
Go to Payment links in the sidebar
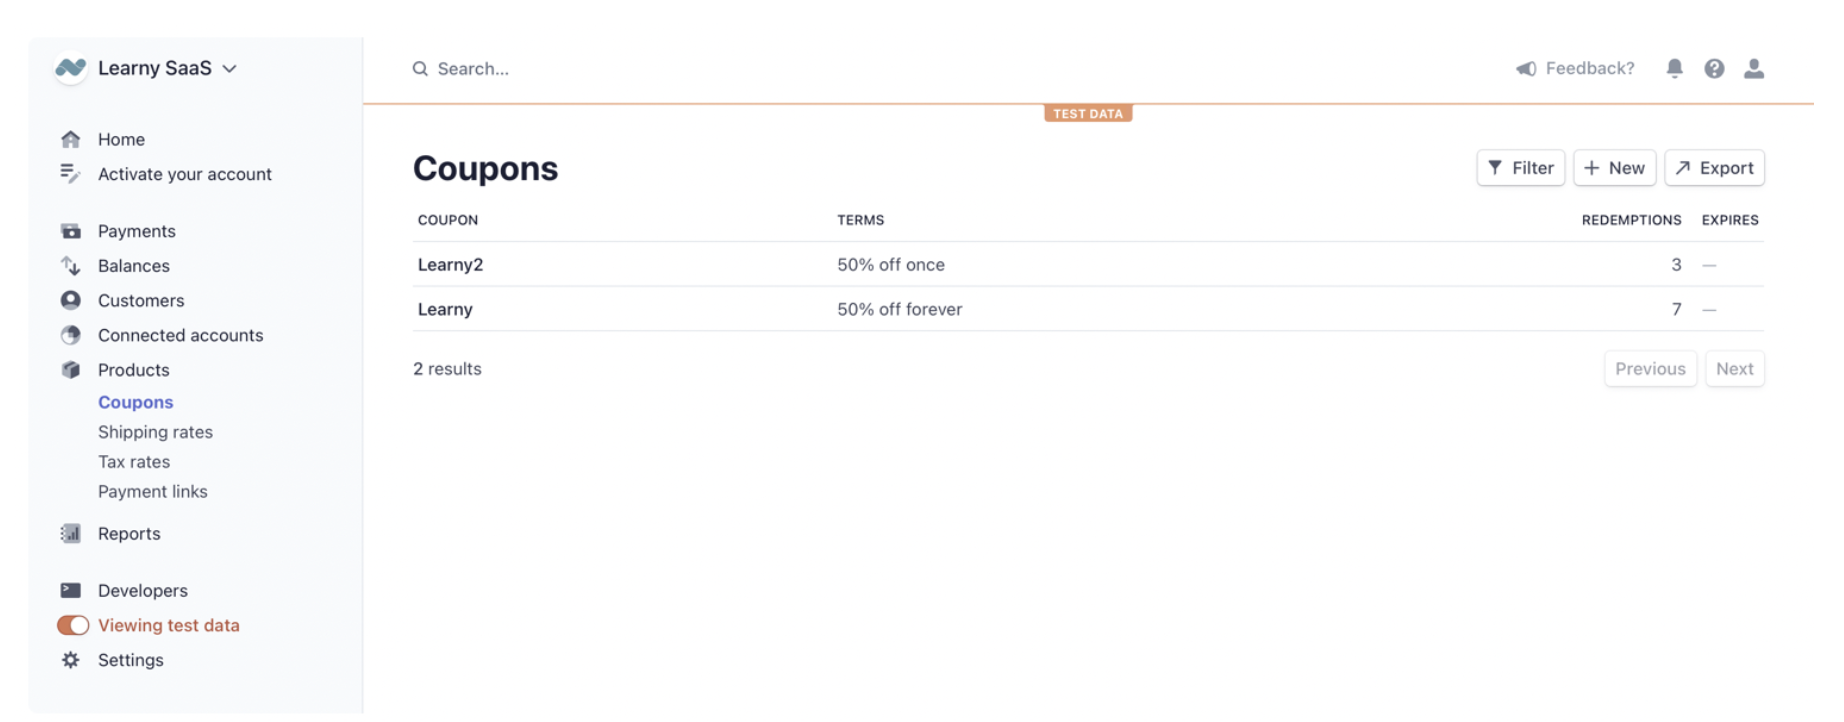click(x=153, y=491)
